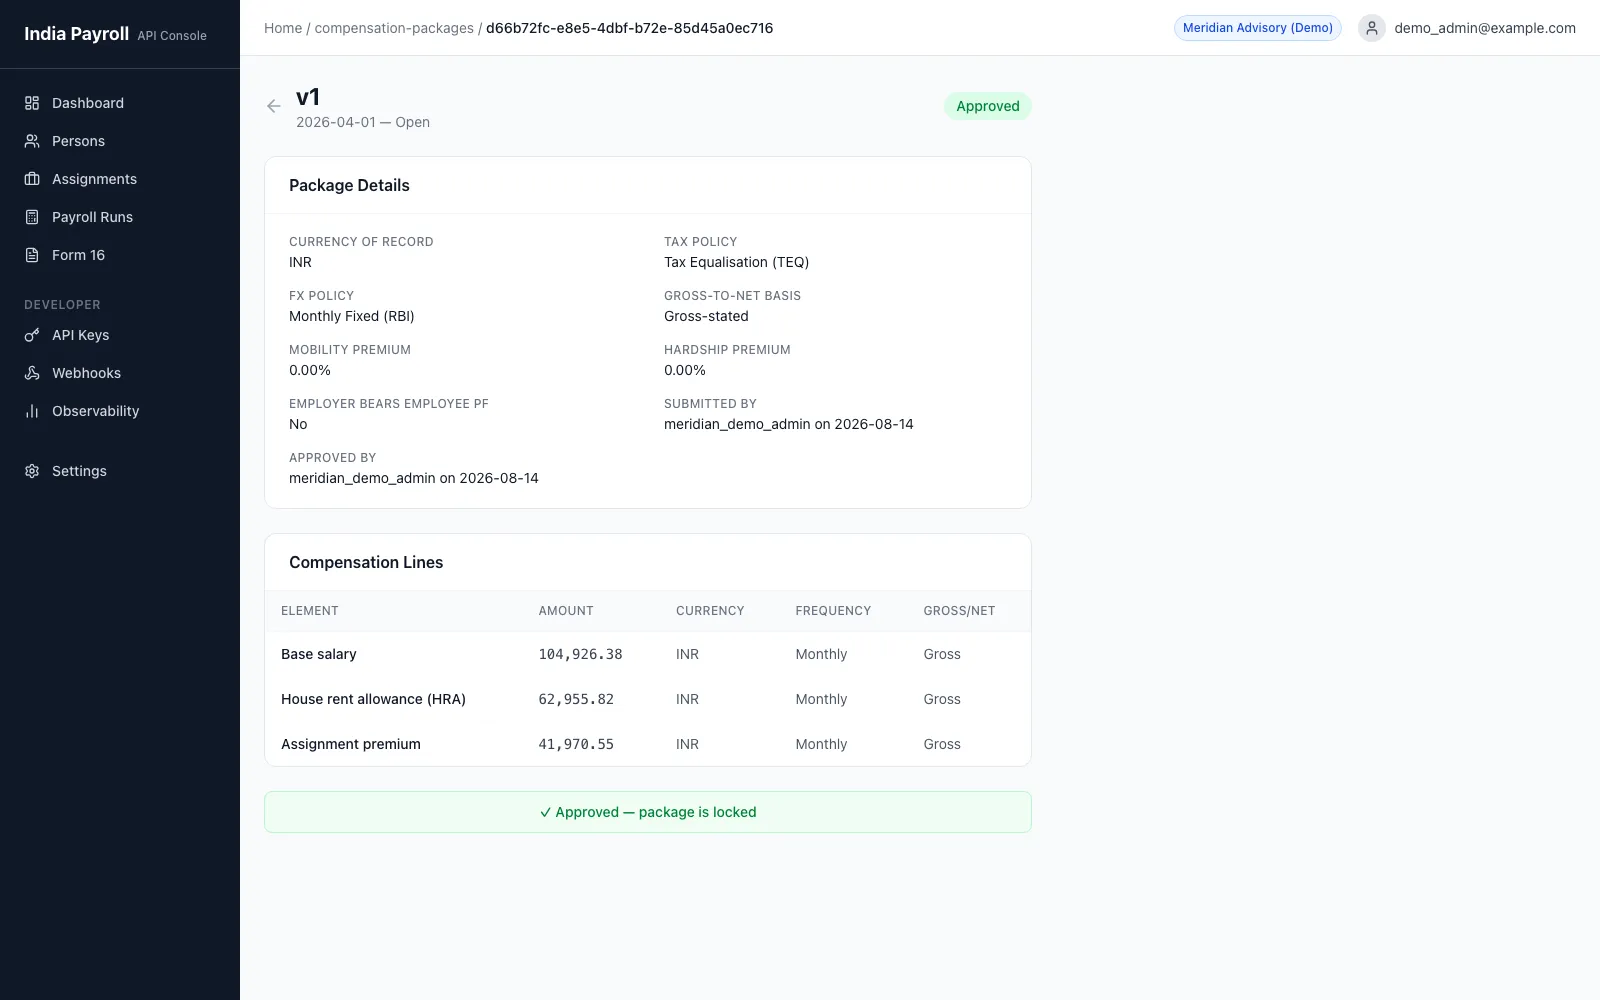
Task: Click Monthly frequency in Base salary row
Action: point(821,654)
